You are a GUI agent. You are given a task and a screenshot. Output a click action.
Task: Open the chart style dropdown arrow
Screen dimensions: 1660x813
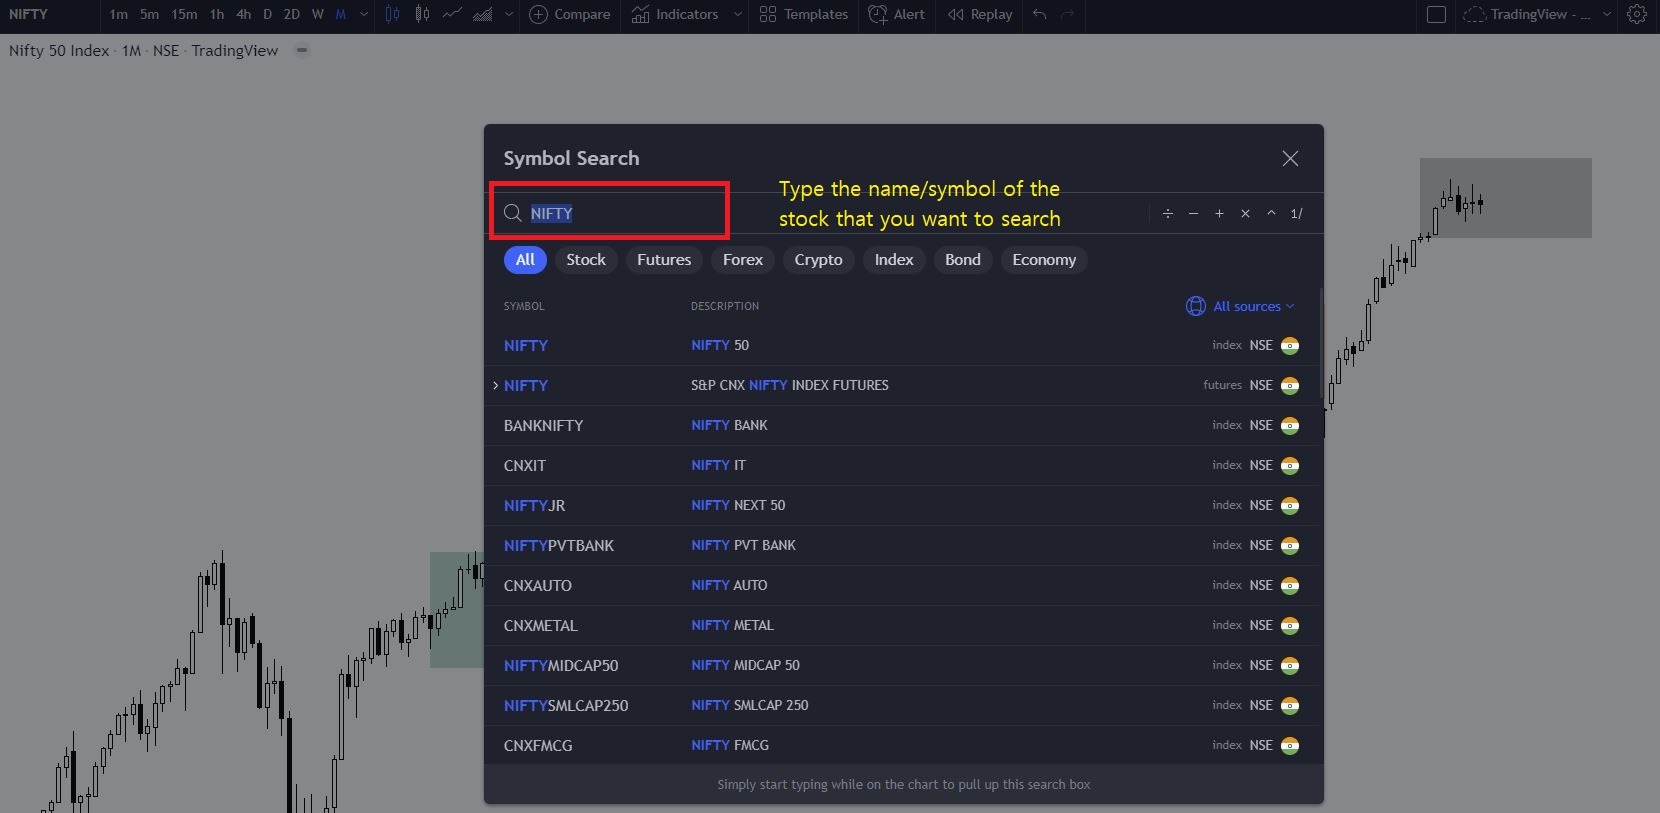509,14
